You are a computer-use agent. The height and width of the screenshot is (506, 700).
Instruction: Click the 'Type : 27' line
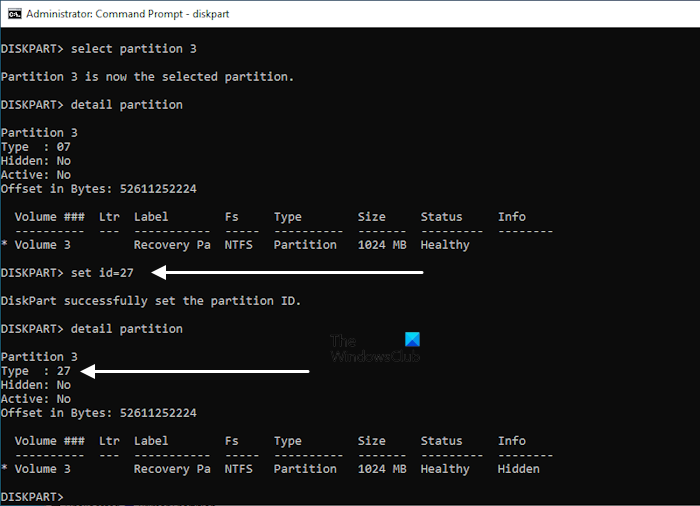tap(36, 371)
